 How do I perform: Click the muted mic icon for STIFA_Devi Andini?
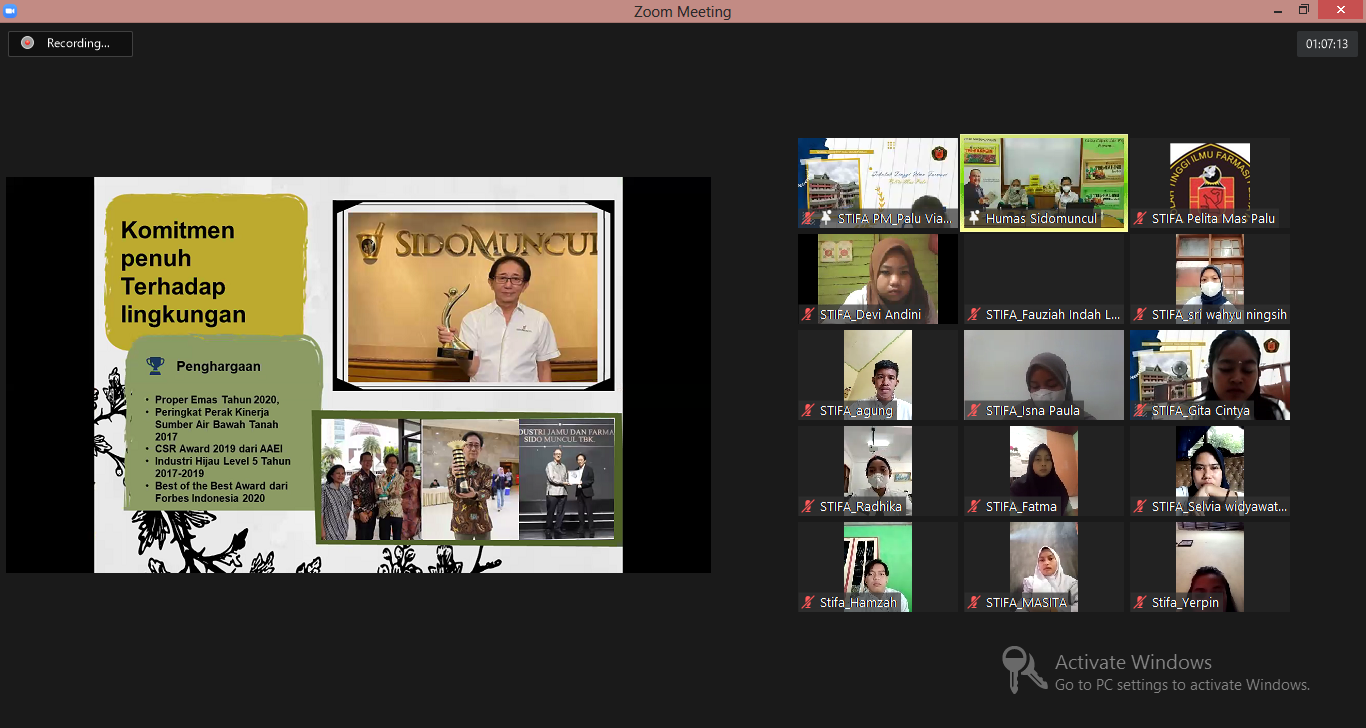click(x=808, y=314)
